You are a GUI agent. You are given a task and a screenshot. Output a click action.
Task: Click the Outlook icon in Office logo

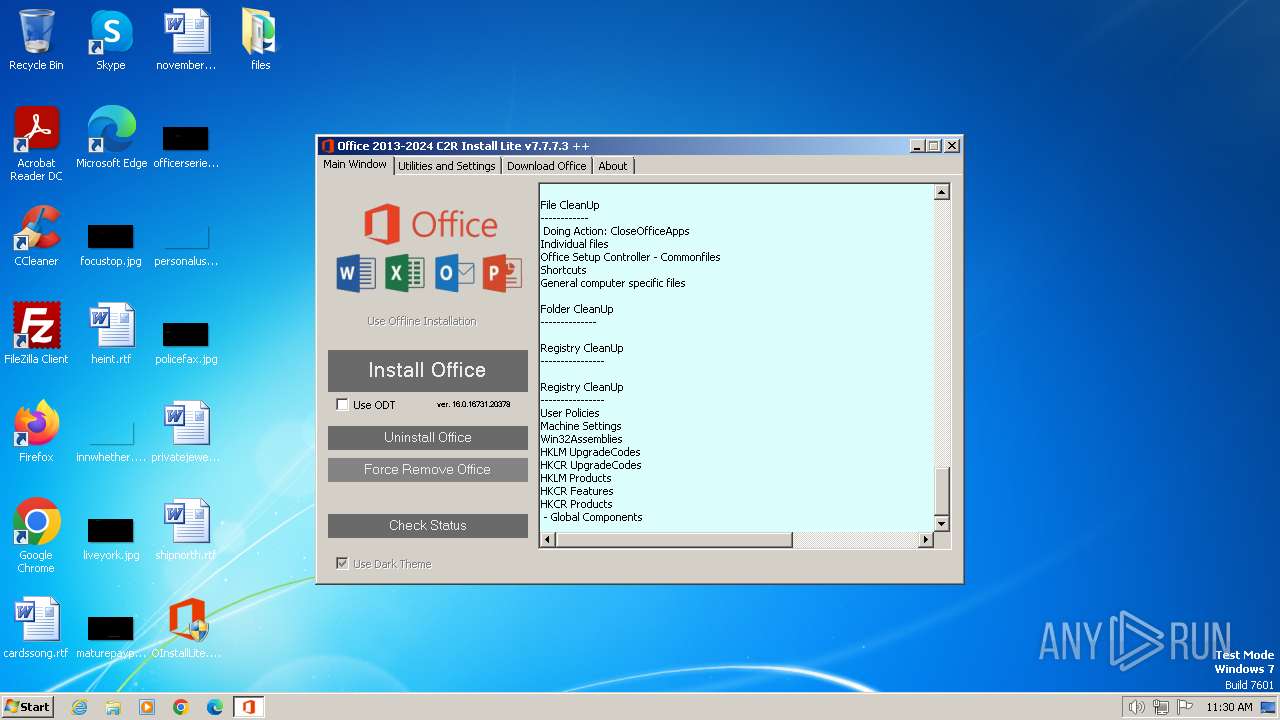click(454, 273)
